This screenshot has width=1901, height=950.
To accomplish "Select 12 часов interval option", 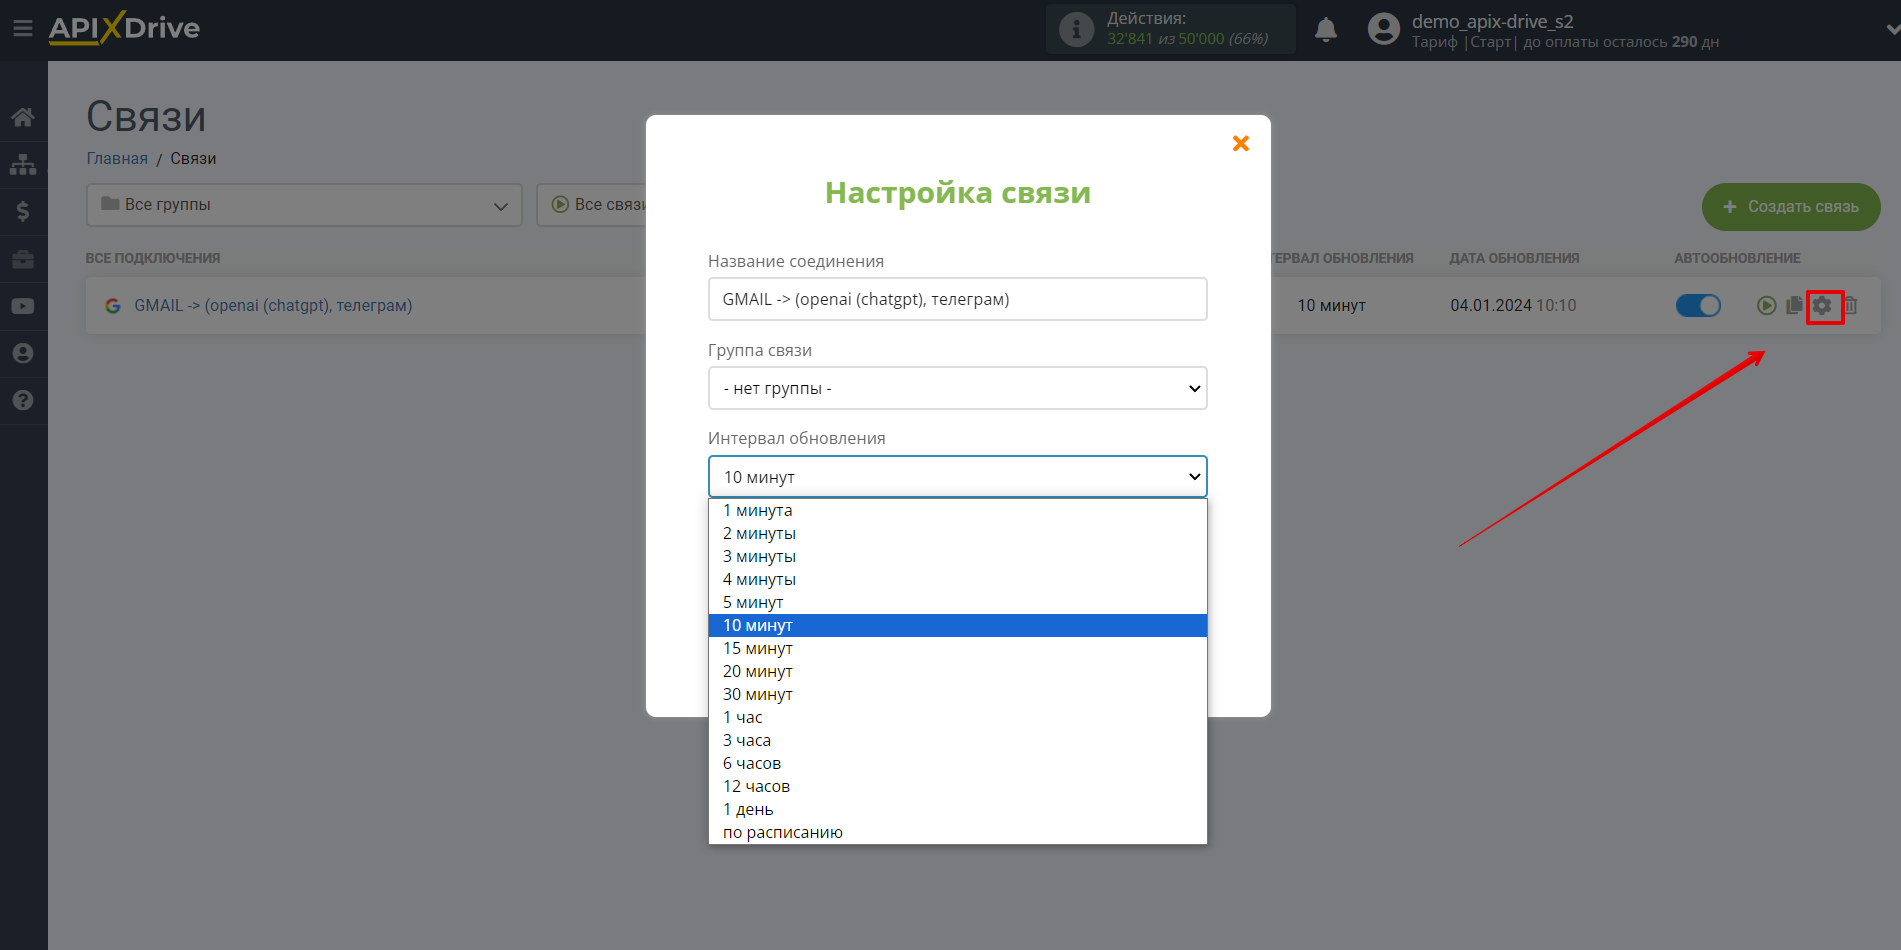I will click(x=957, y=786).
